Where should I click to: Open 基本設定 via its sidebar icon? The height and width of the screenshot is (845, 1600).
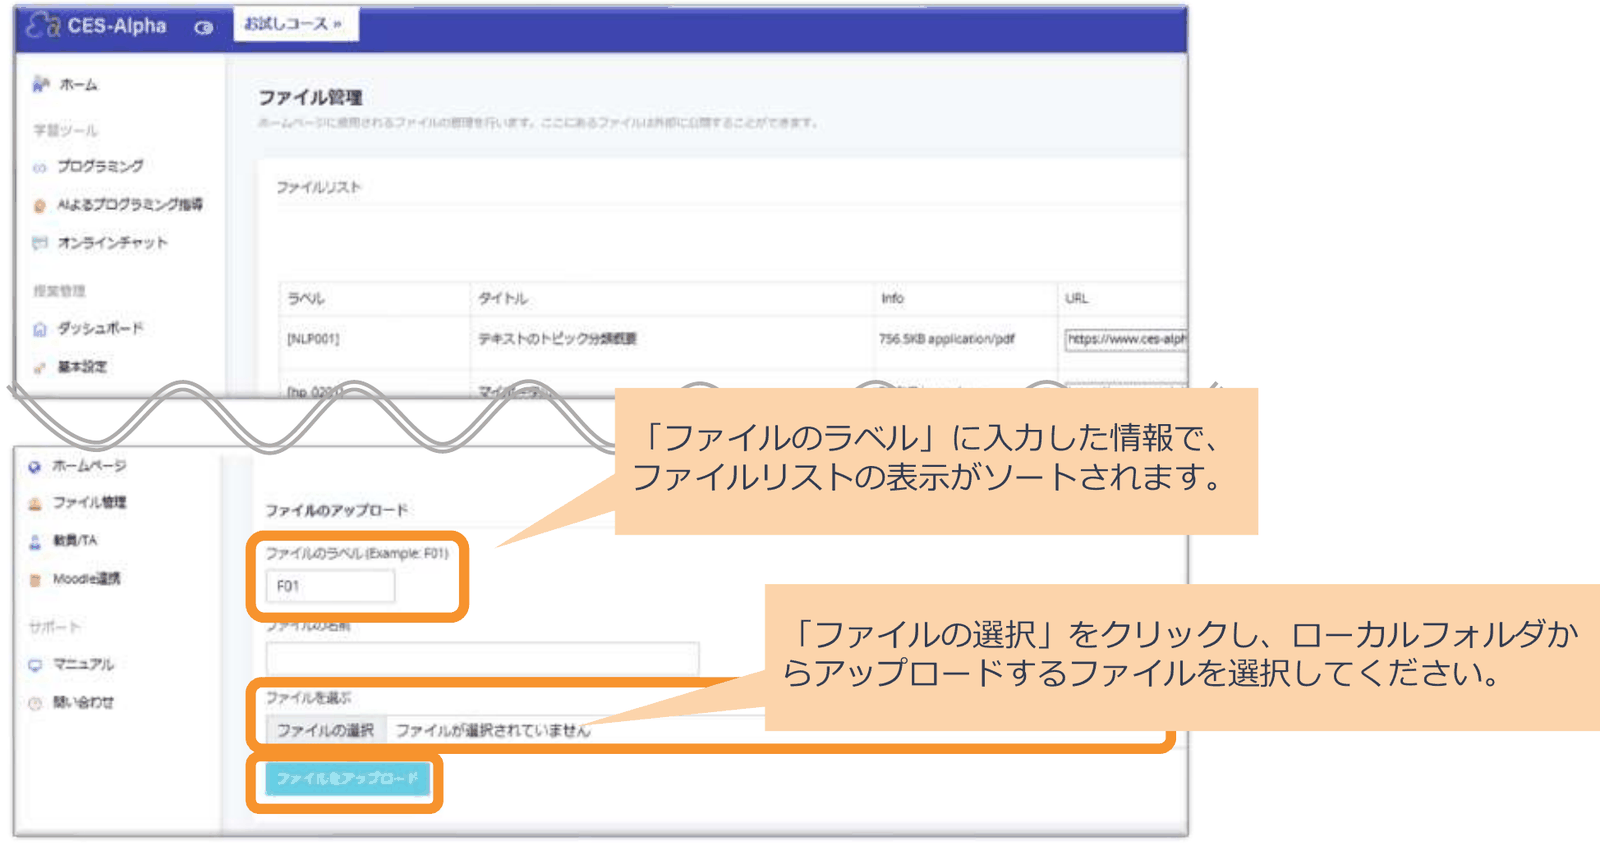pos(40,367)
